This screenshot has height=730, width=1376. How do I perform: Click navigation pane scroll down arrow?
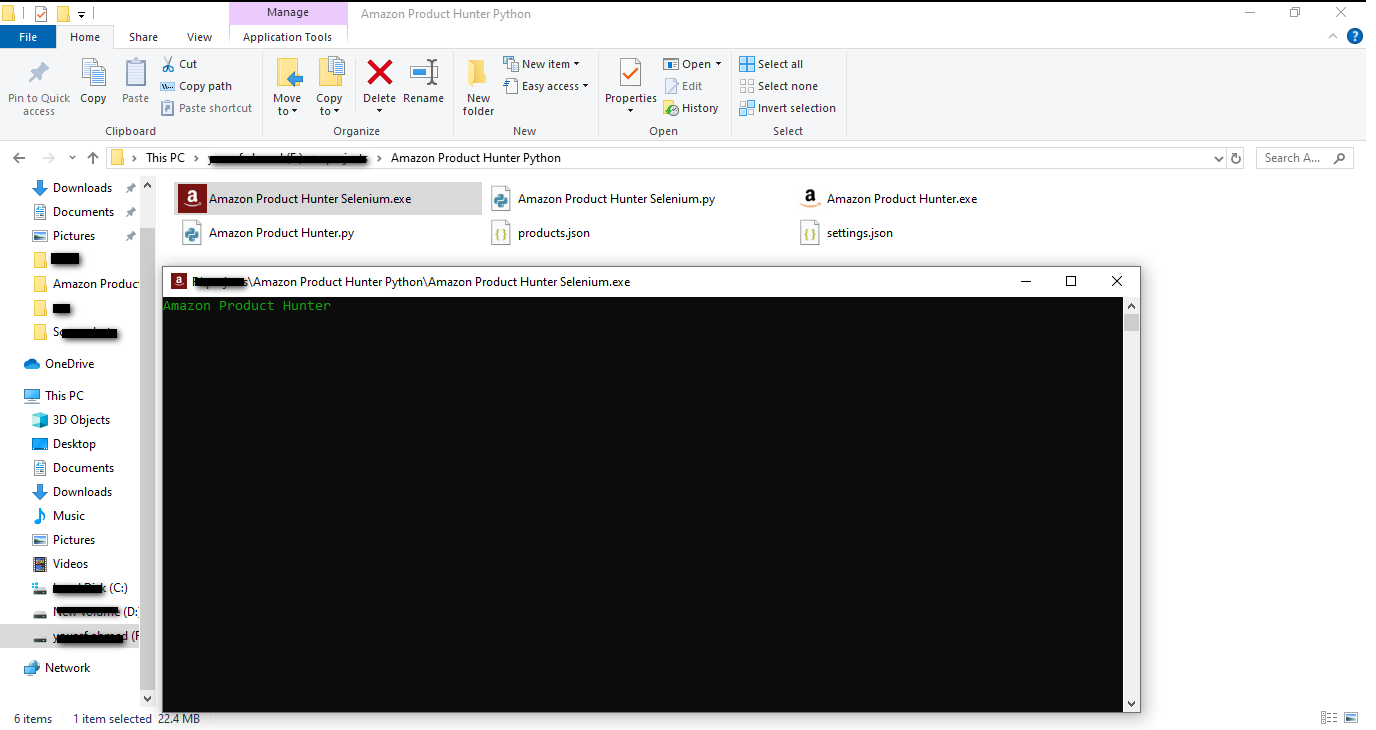[148, 698]
